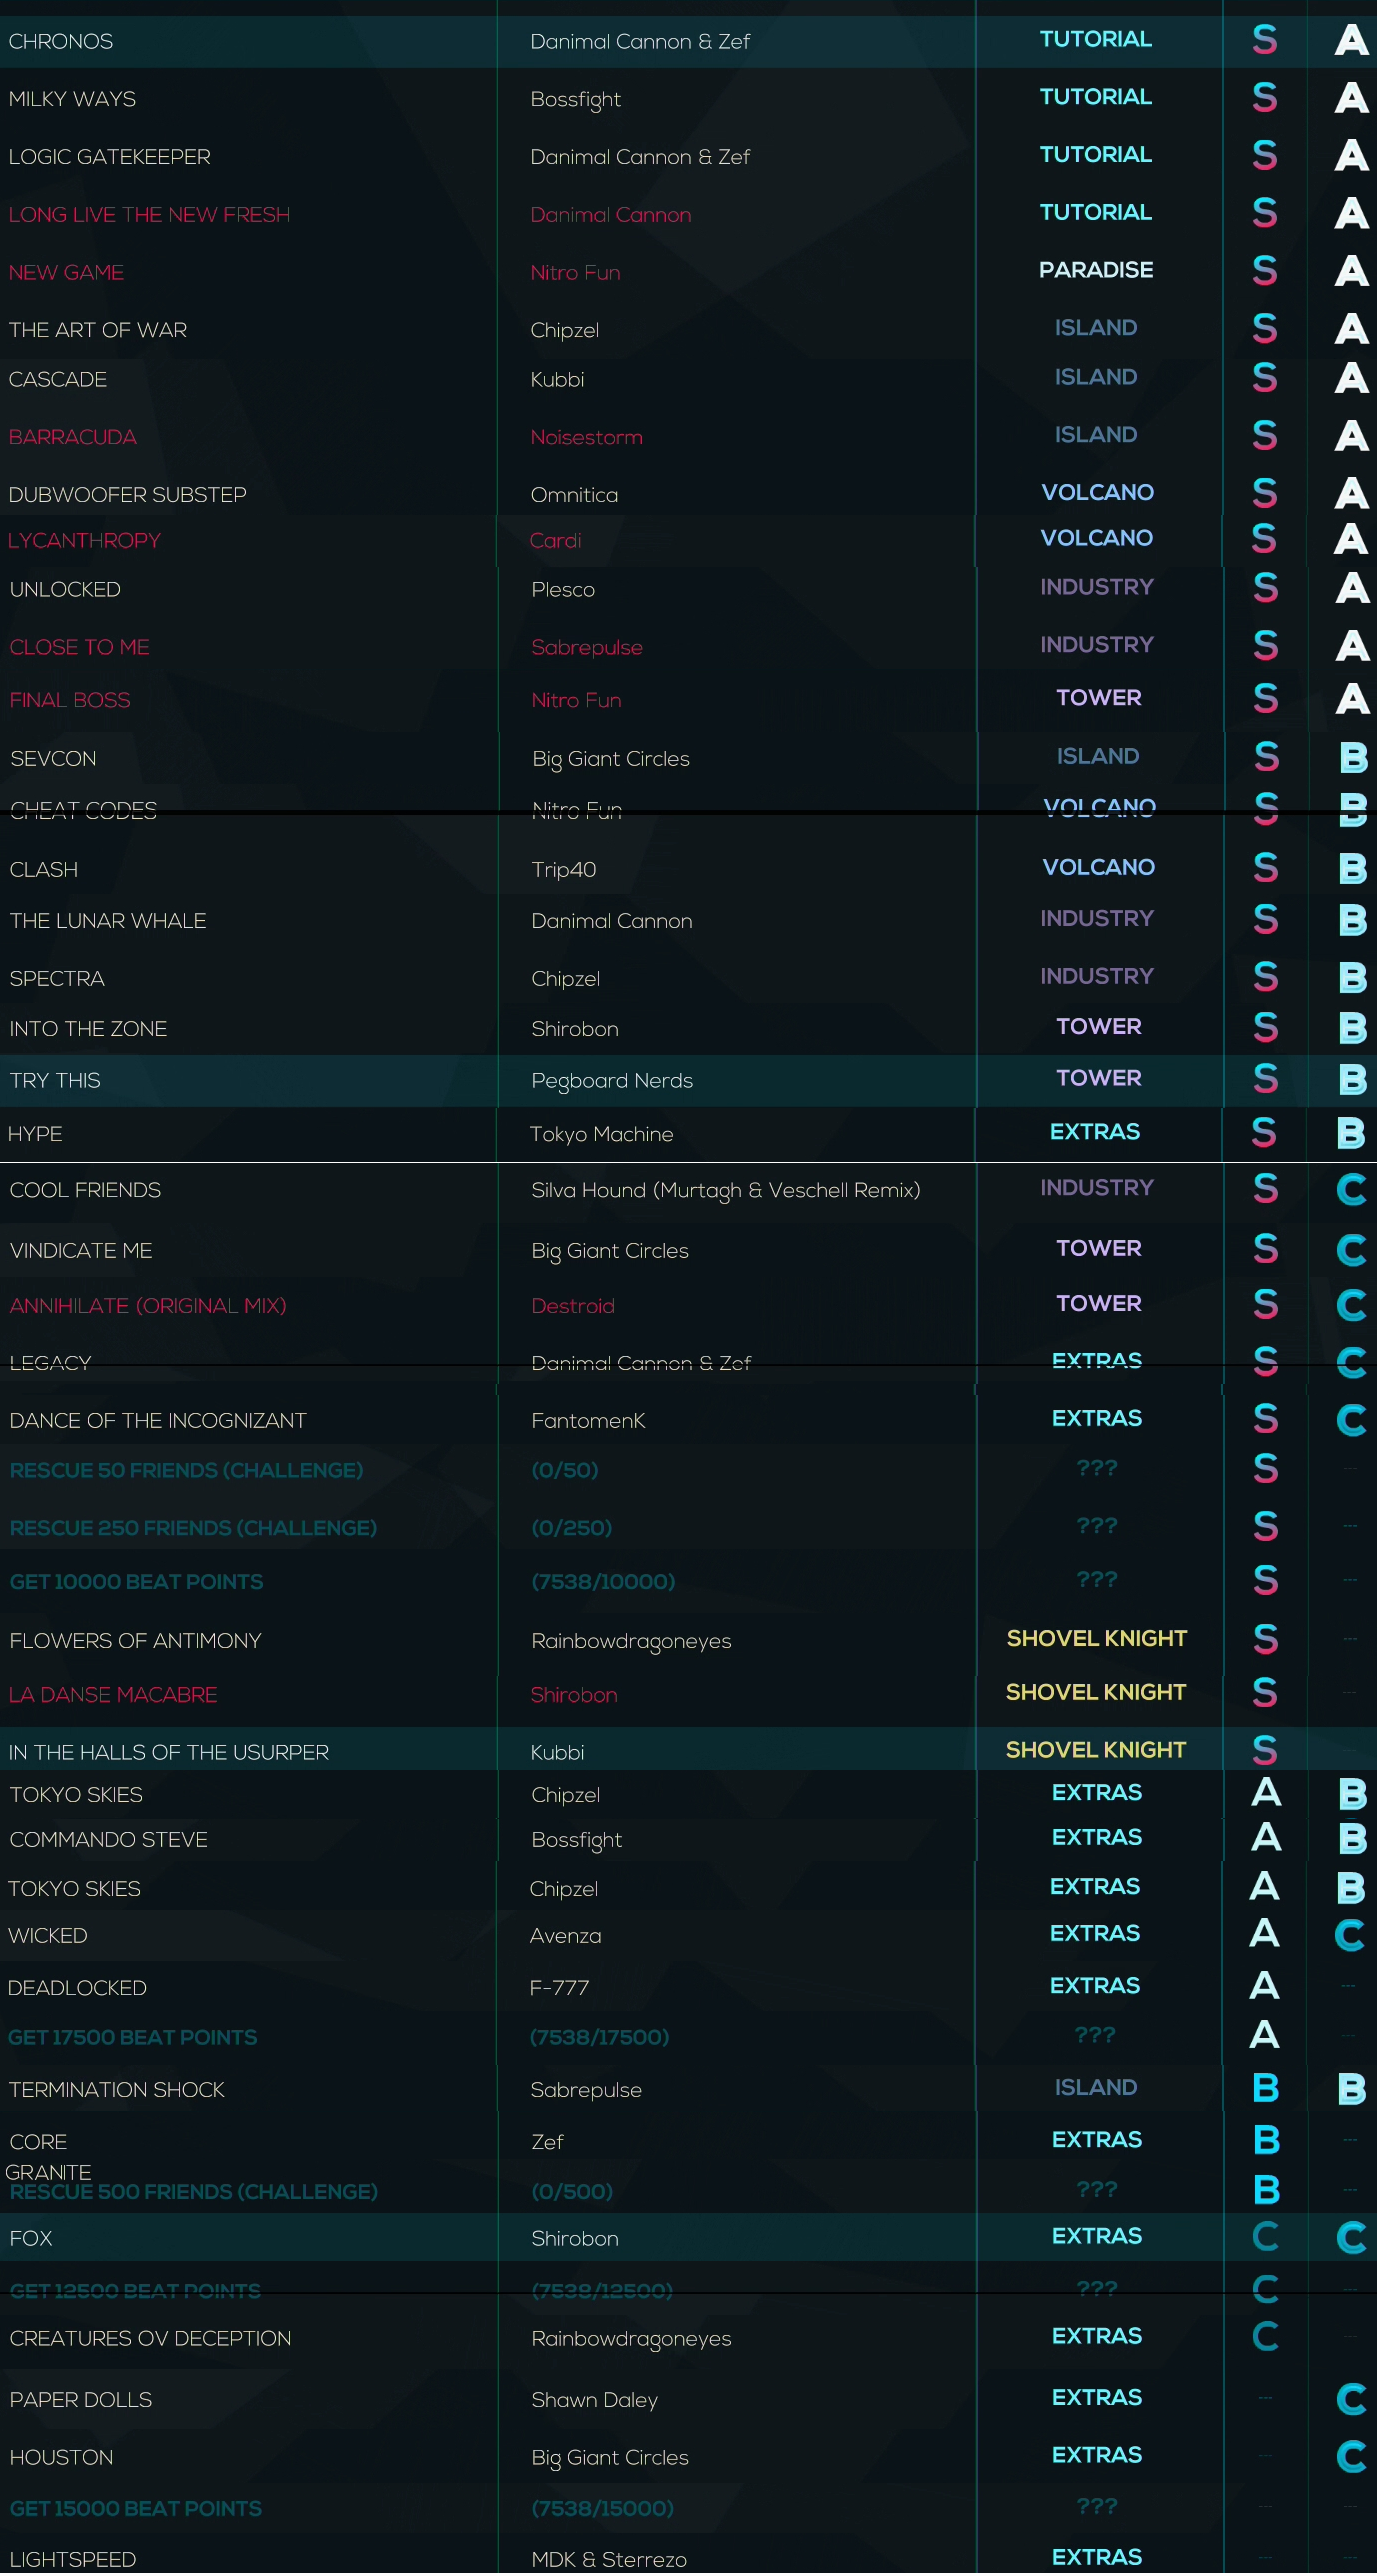The height and width of the screenshot is (2573, 1377).
Task: Select the song LOGIC GATEKEEPER
Action: coord(110,157)
